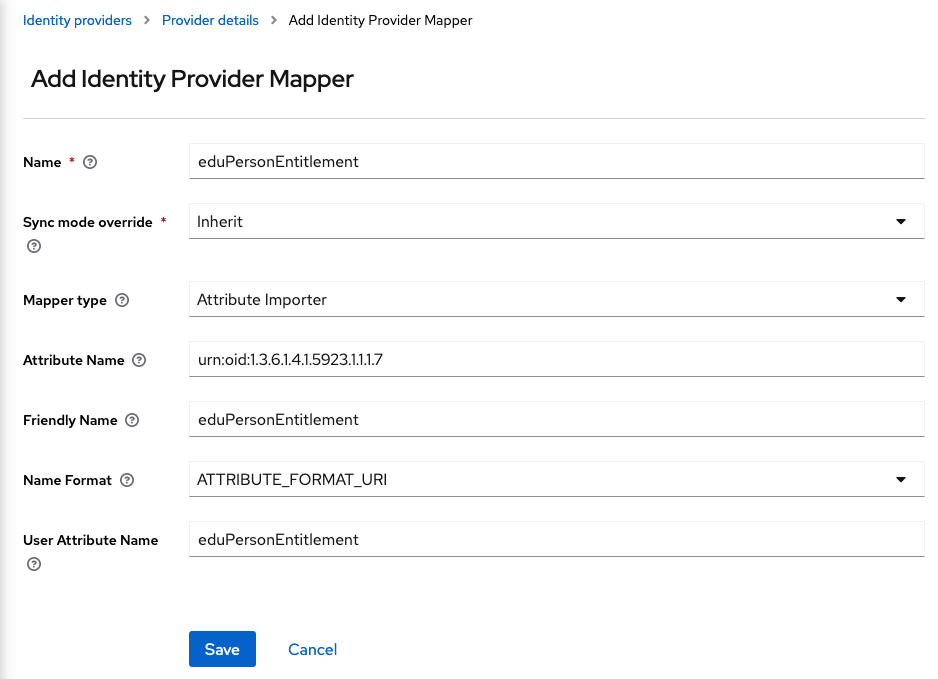The width and height of the screenshot is (938, 679).
Task: Open the Attribute Name help tooltip
Action: [139, 360]
